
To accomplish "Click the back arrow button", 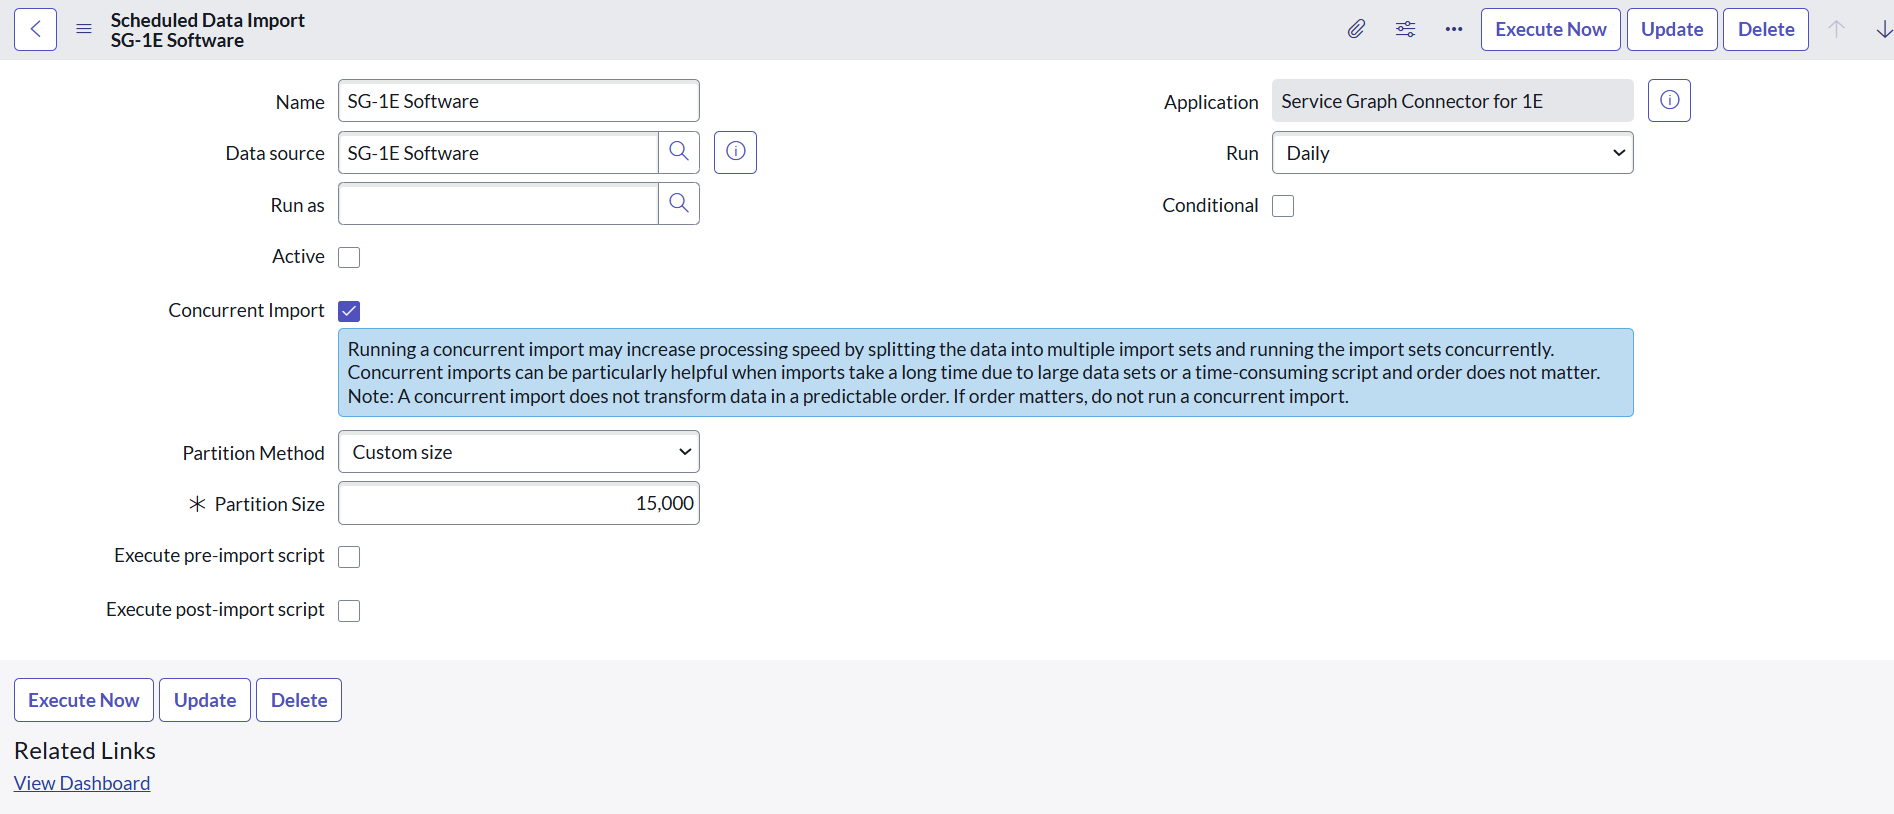I will 35,30.
